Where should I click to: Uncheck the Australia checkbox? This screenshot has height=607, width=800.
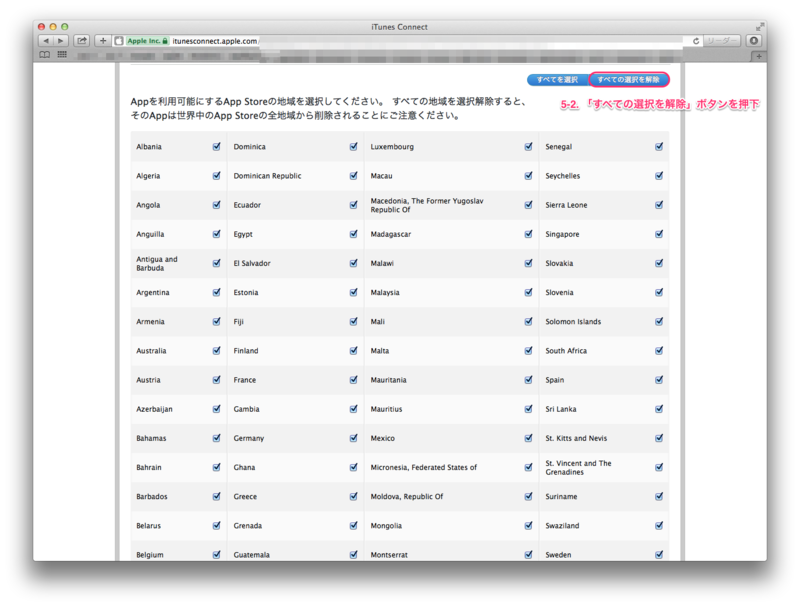tap(216, 350)
